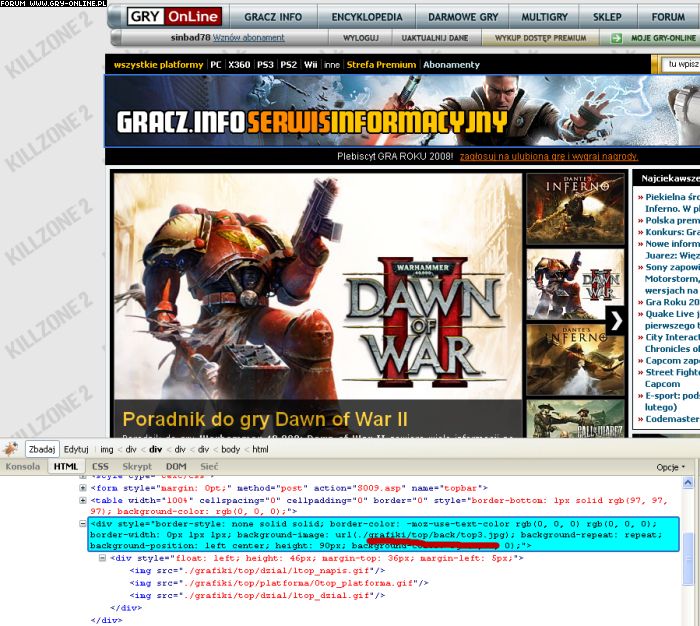Click the Dawn of War II small thumbnail
This screenshot has width=700, height=626.
click(x=575, y=284)
